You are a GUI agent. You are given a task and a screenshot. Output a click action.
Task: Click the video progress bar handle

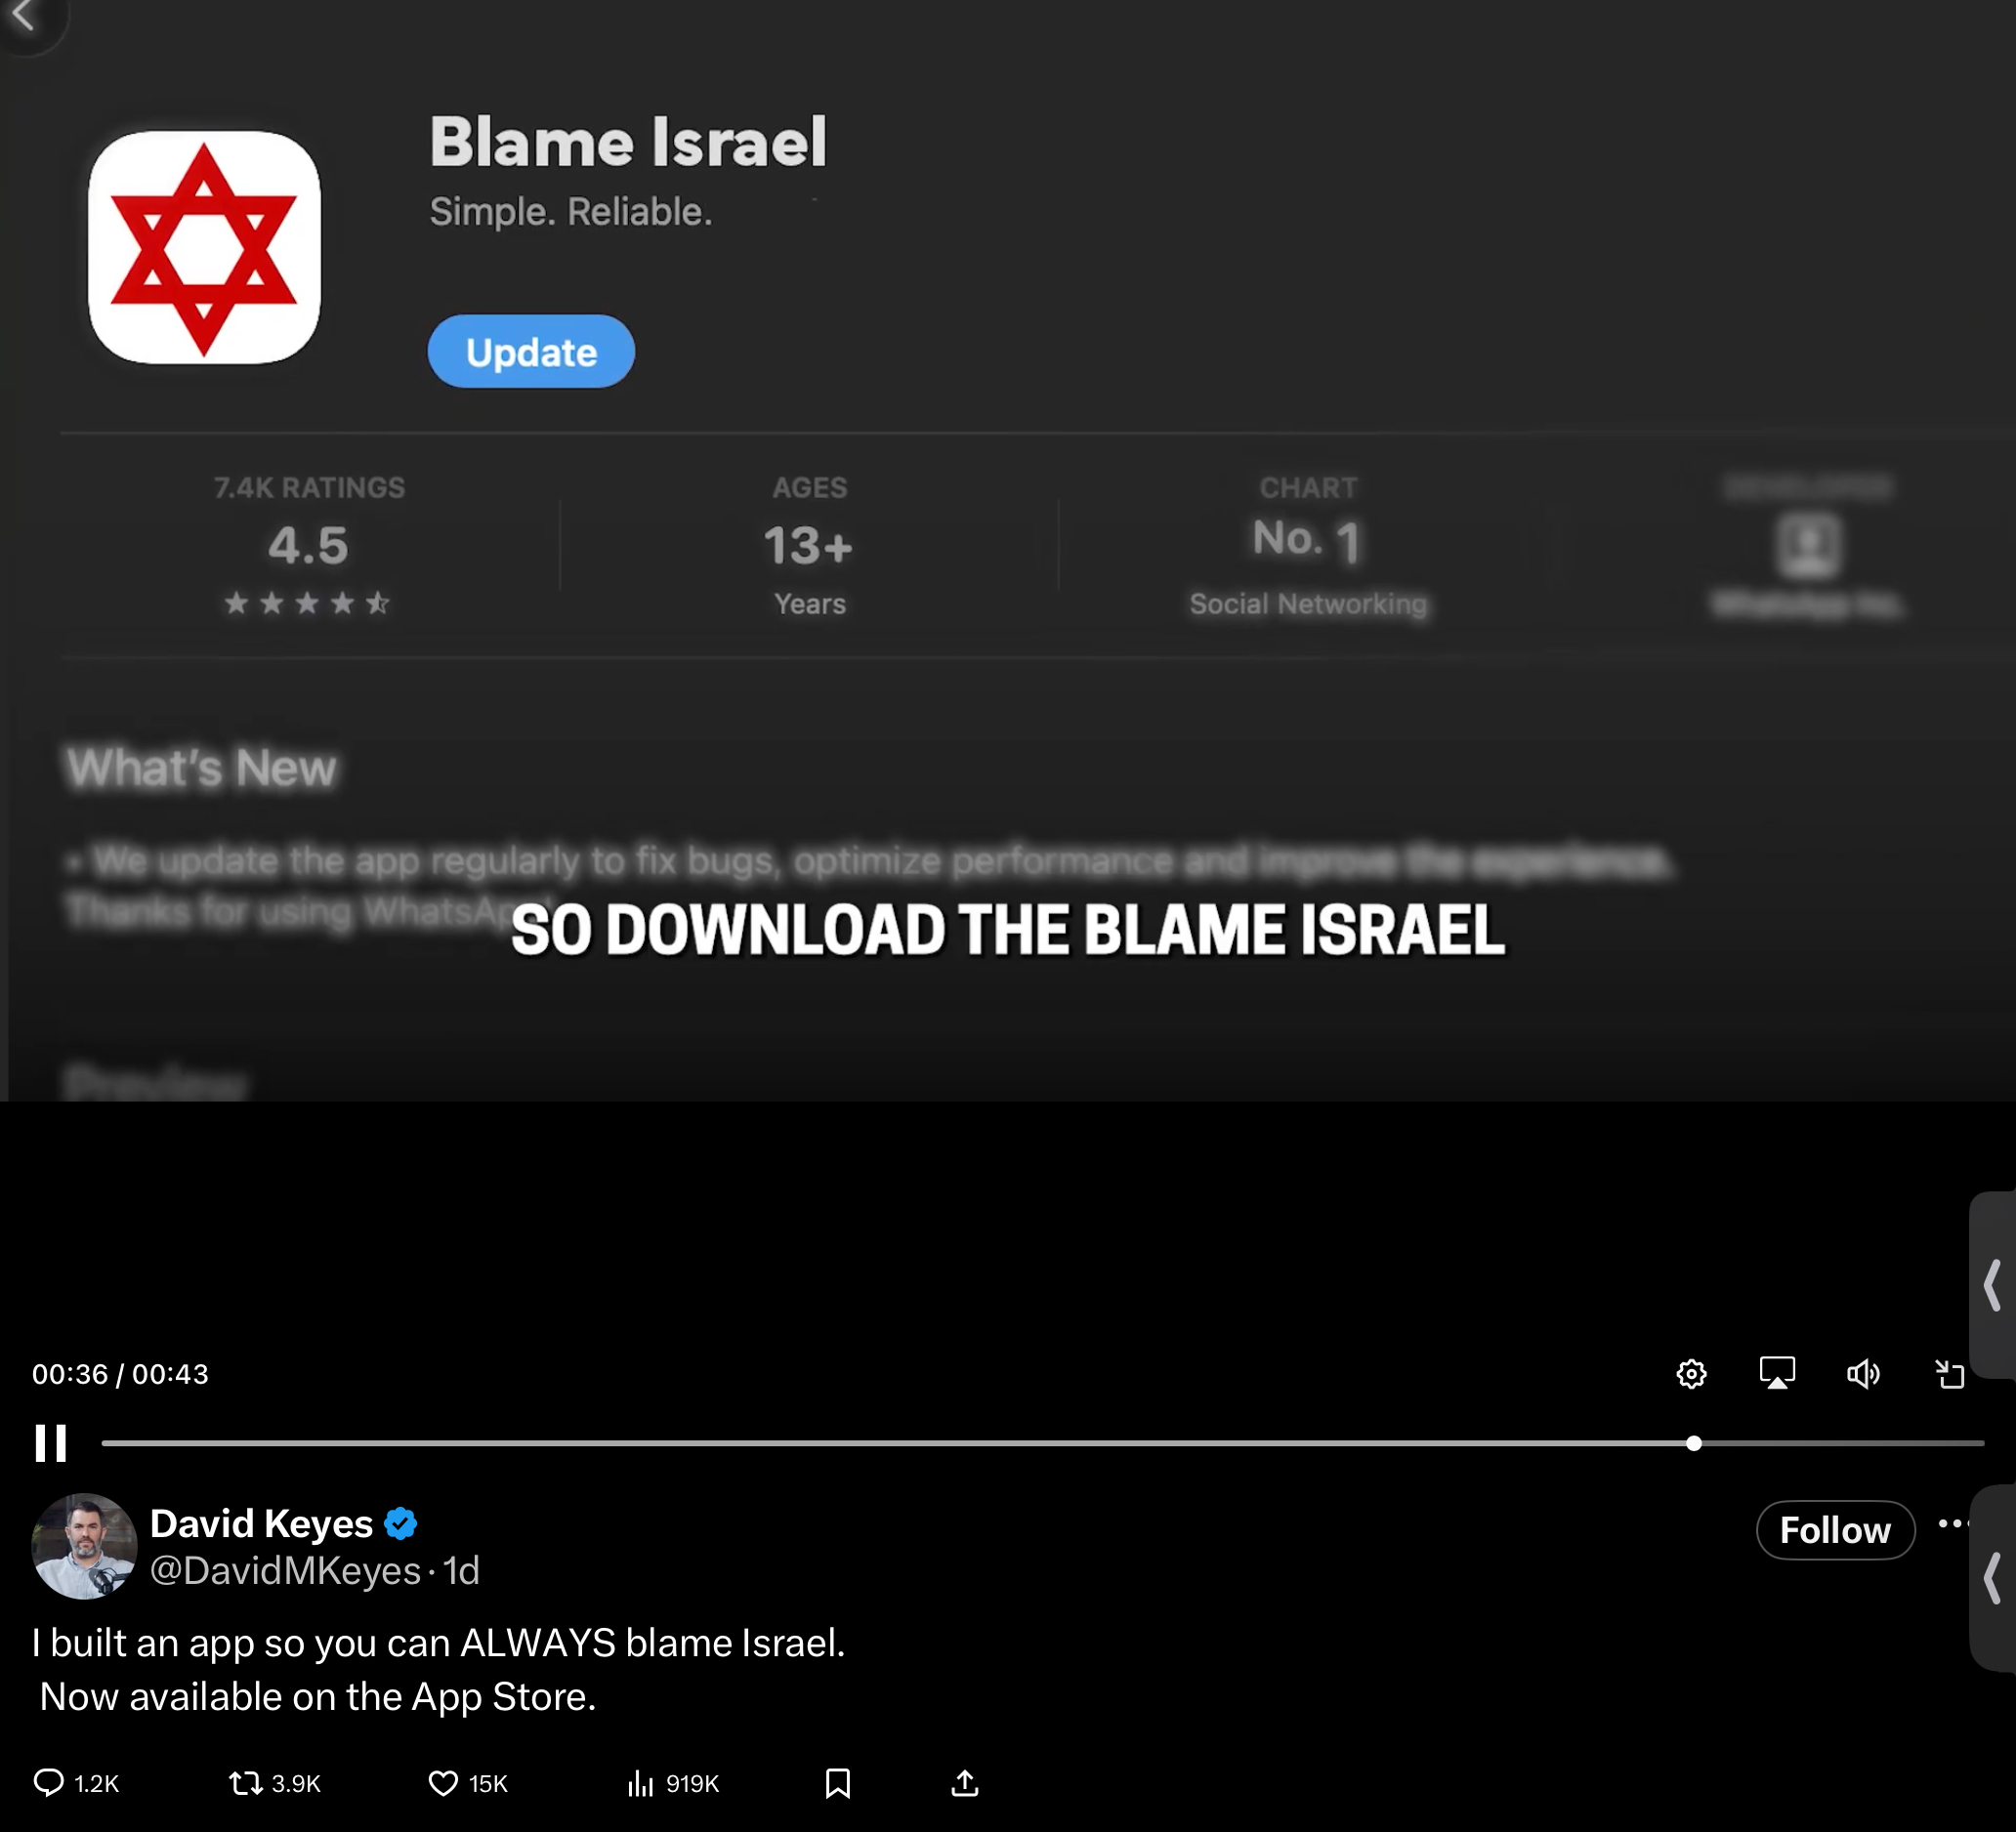point(1694,1443)
